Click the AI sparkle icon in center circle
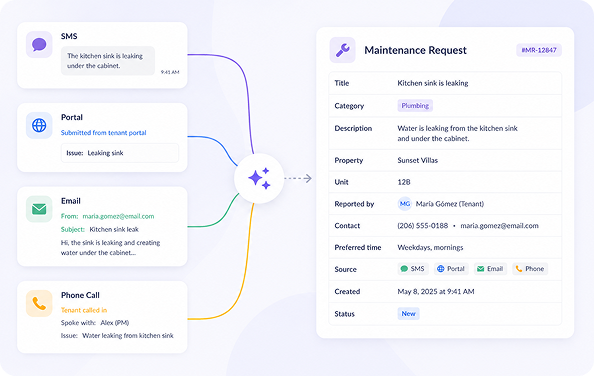594x376 pixels. coord(259,178)
